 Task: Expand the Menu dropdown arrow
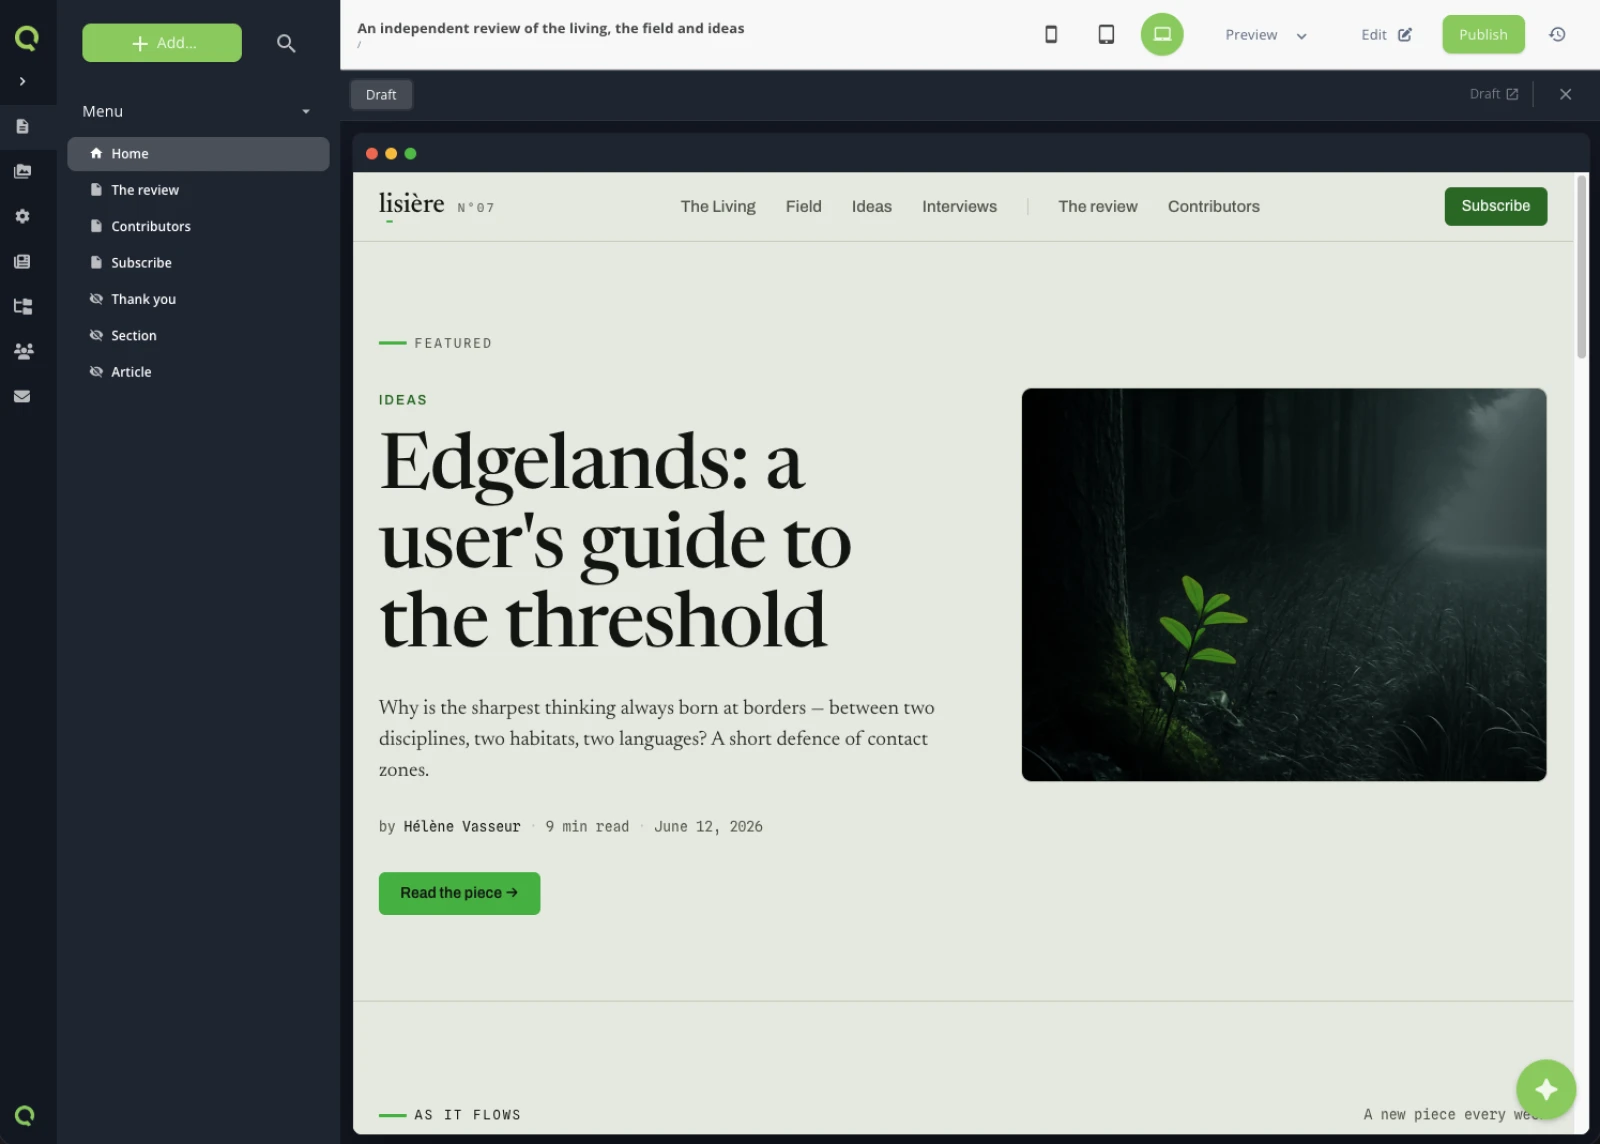[306, 111]
